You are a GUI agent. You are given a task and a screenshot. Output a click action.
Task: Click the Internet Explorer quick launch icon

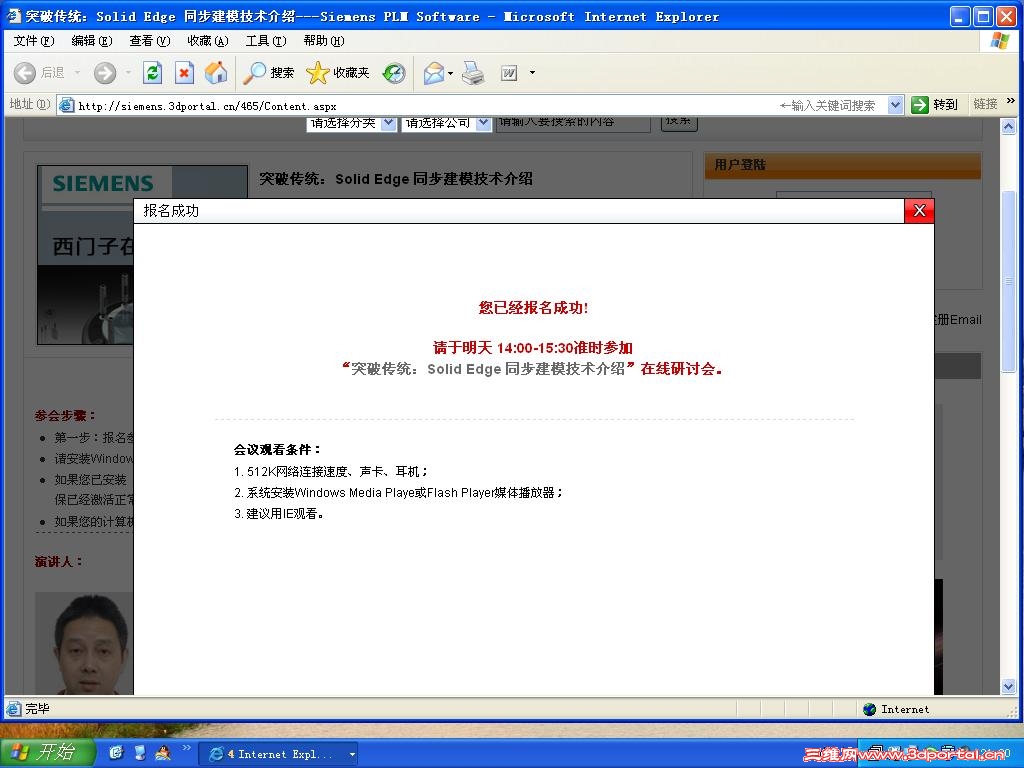[116, 753]
